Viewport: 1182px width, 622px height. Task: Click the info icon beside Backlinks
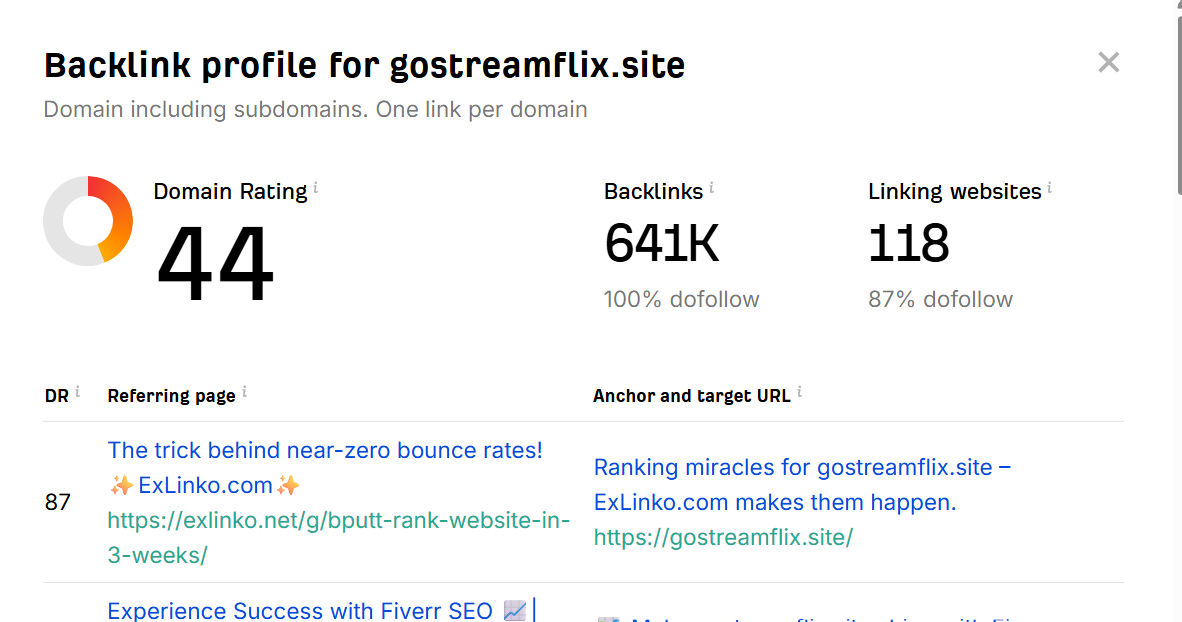click(x=711, y=188)
